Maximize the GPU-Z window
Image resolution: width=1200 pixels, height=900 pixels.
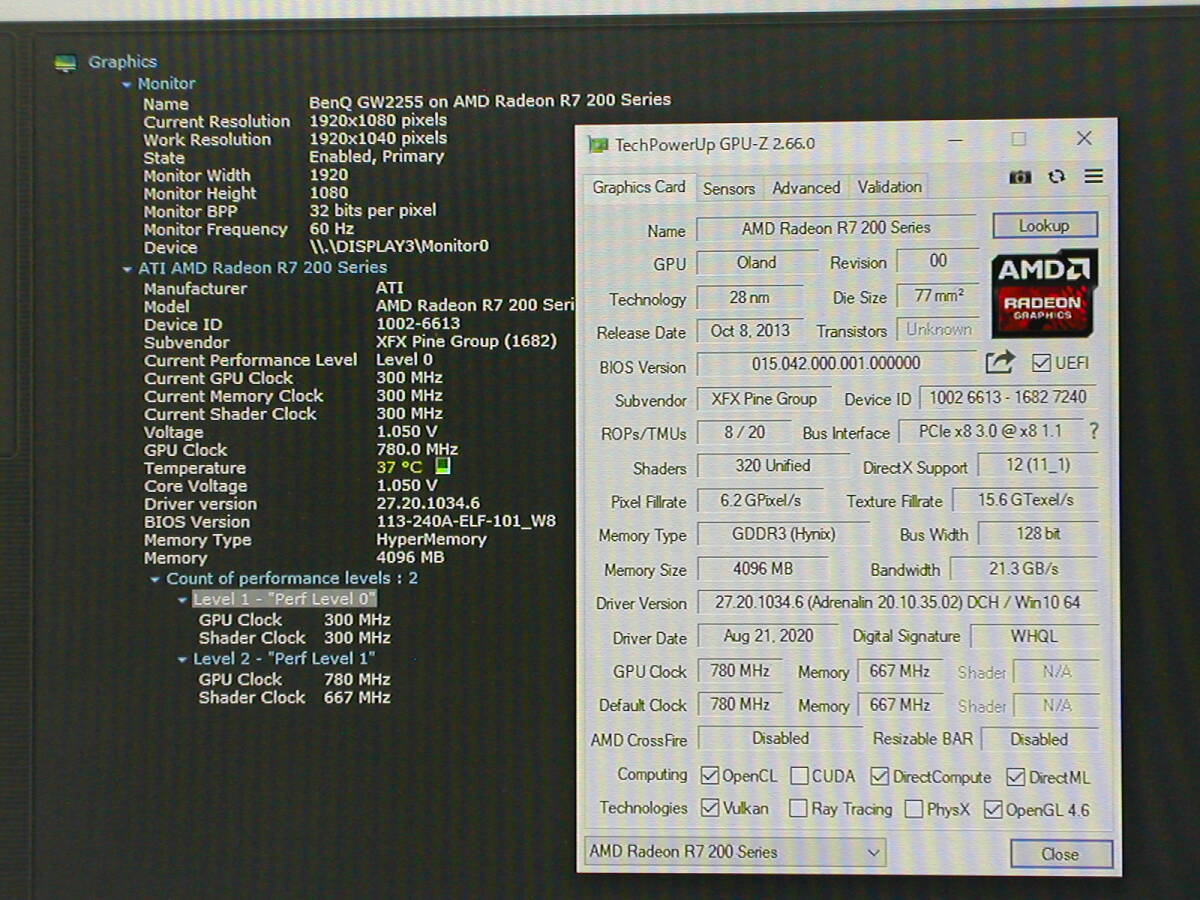point(1018,139)
